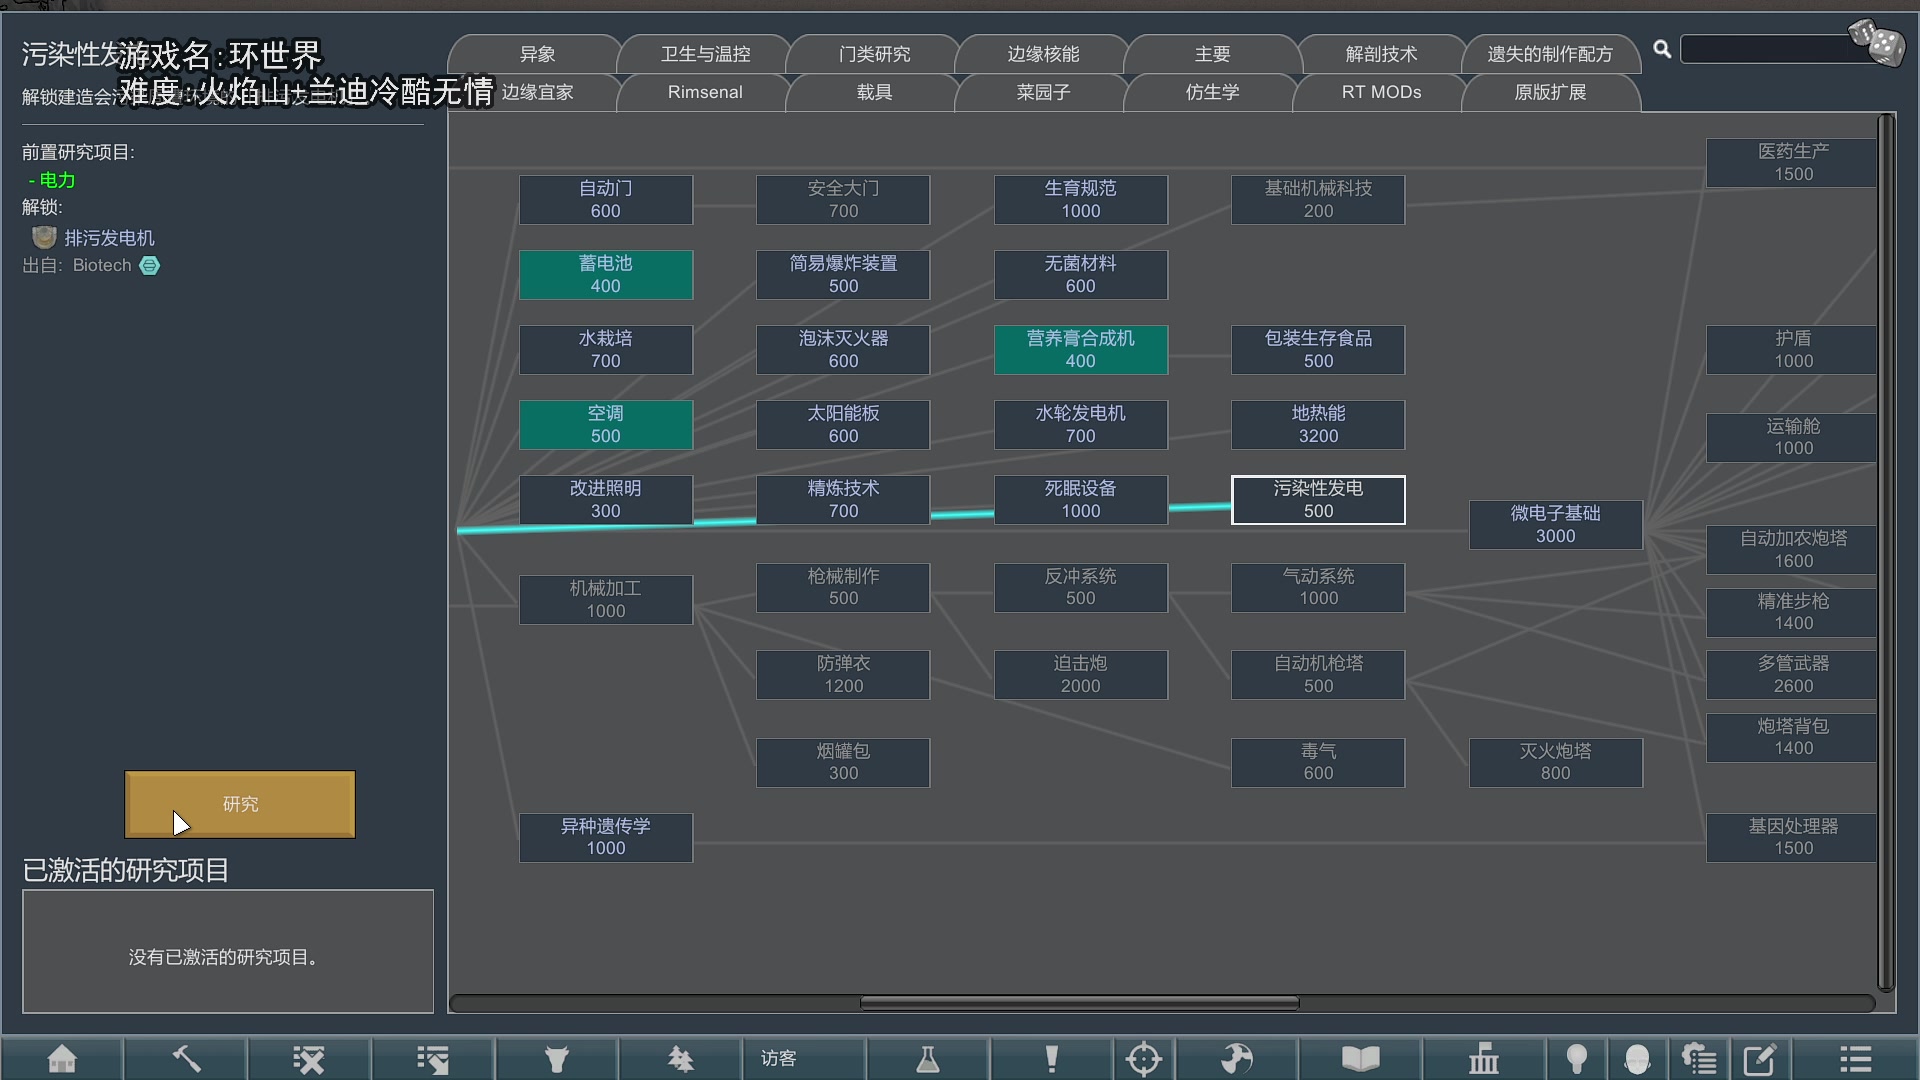Select the 灭火炮塔 800 research node

point(1555,763)
